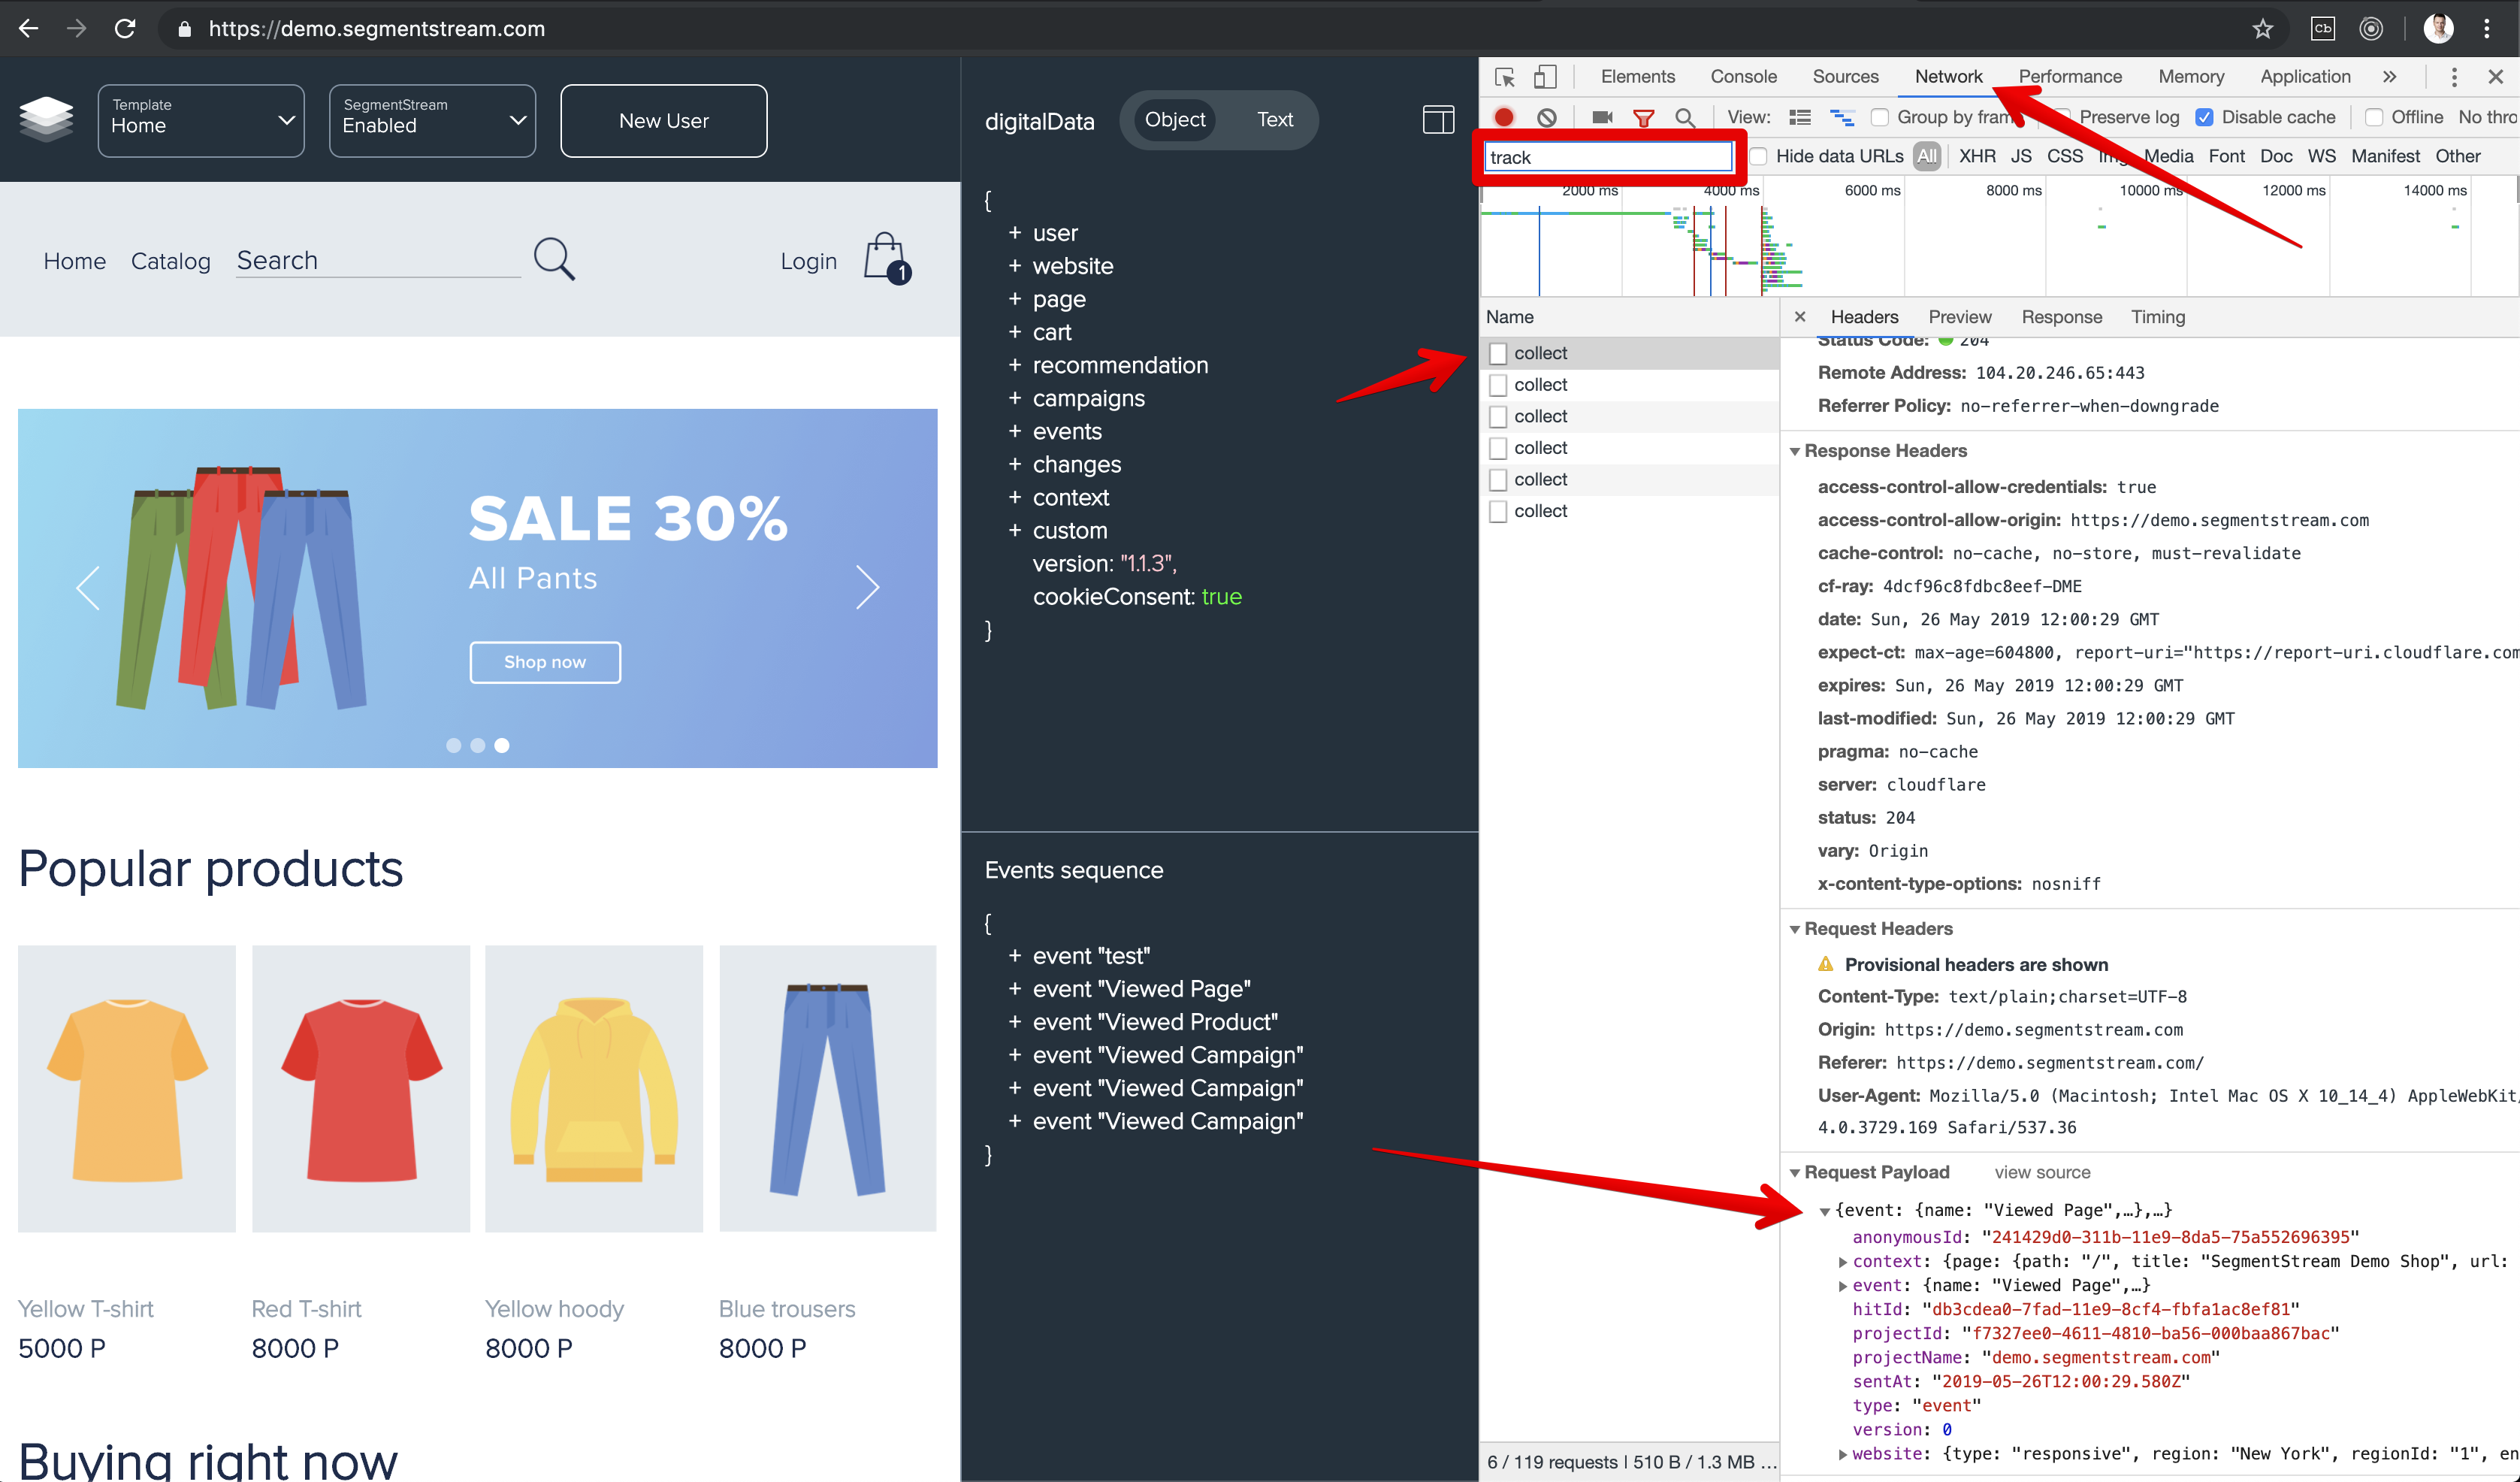This screenshot has height=1482, width=2520.
Task: Select the third carousel dot
Action: [502, 745]
